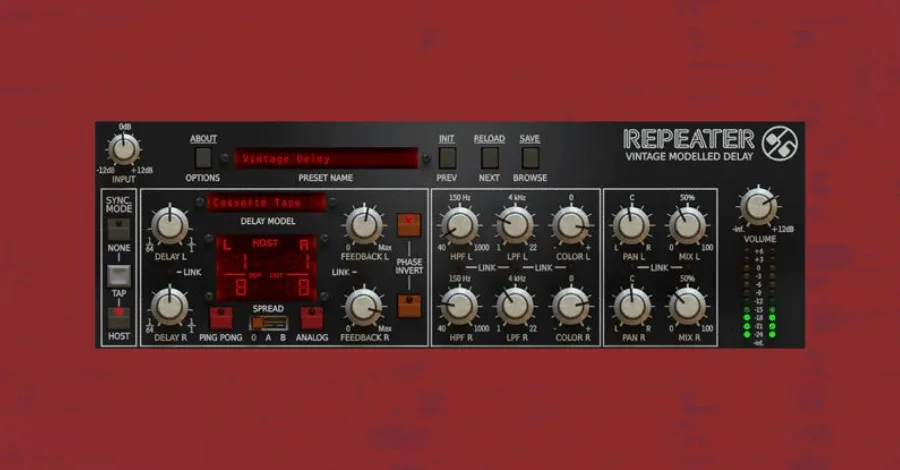Click the BROWSE label text
The width and height of the screenshot is (900, 470).
tap(530, 178)
